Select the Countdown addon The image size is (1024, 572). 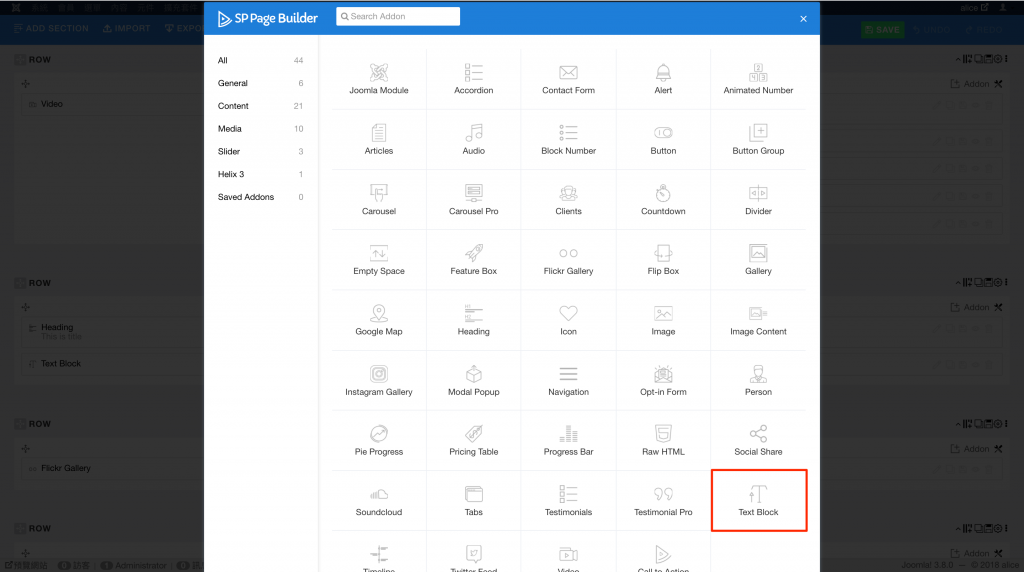[663, 200]
